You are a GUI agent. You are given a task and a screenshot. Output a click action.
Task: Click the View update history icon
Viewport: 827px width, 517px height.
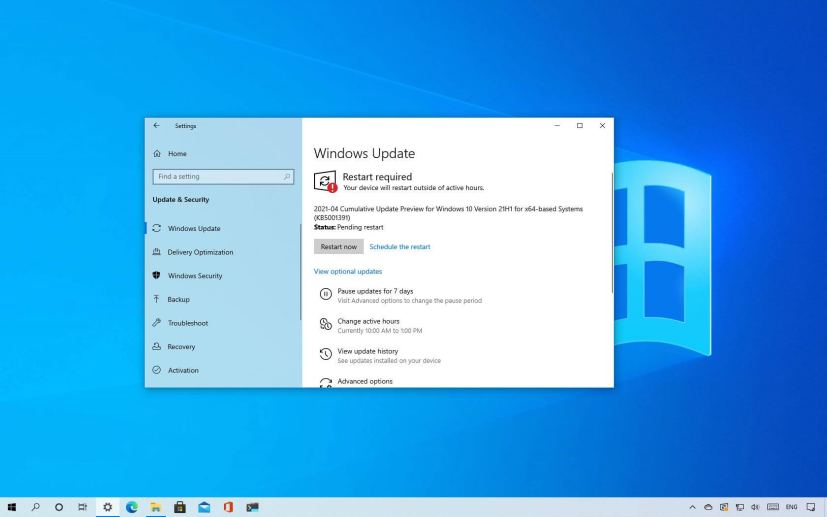(325, 355)
